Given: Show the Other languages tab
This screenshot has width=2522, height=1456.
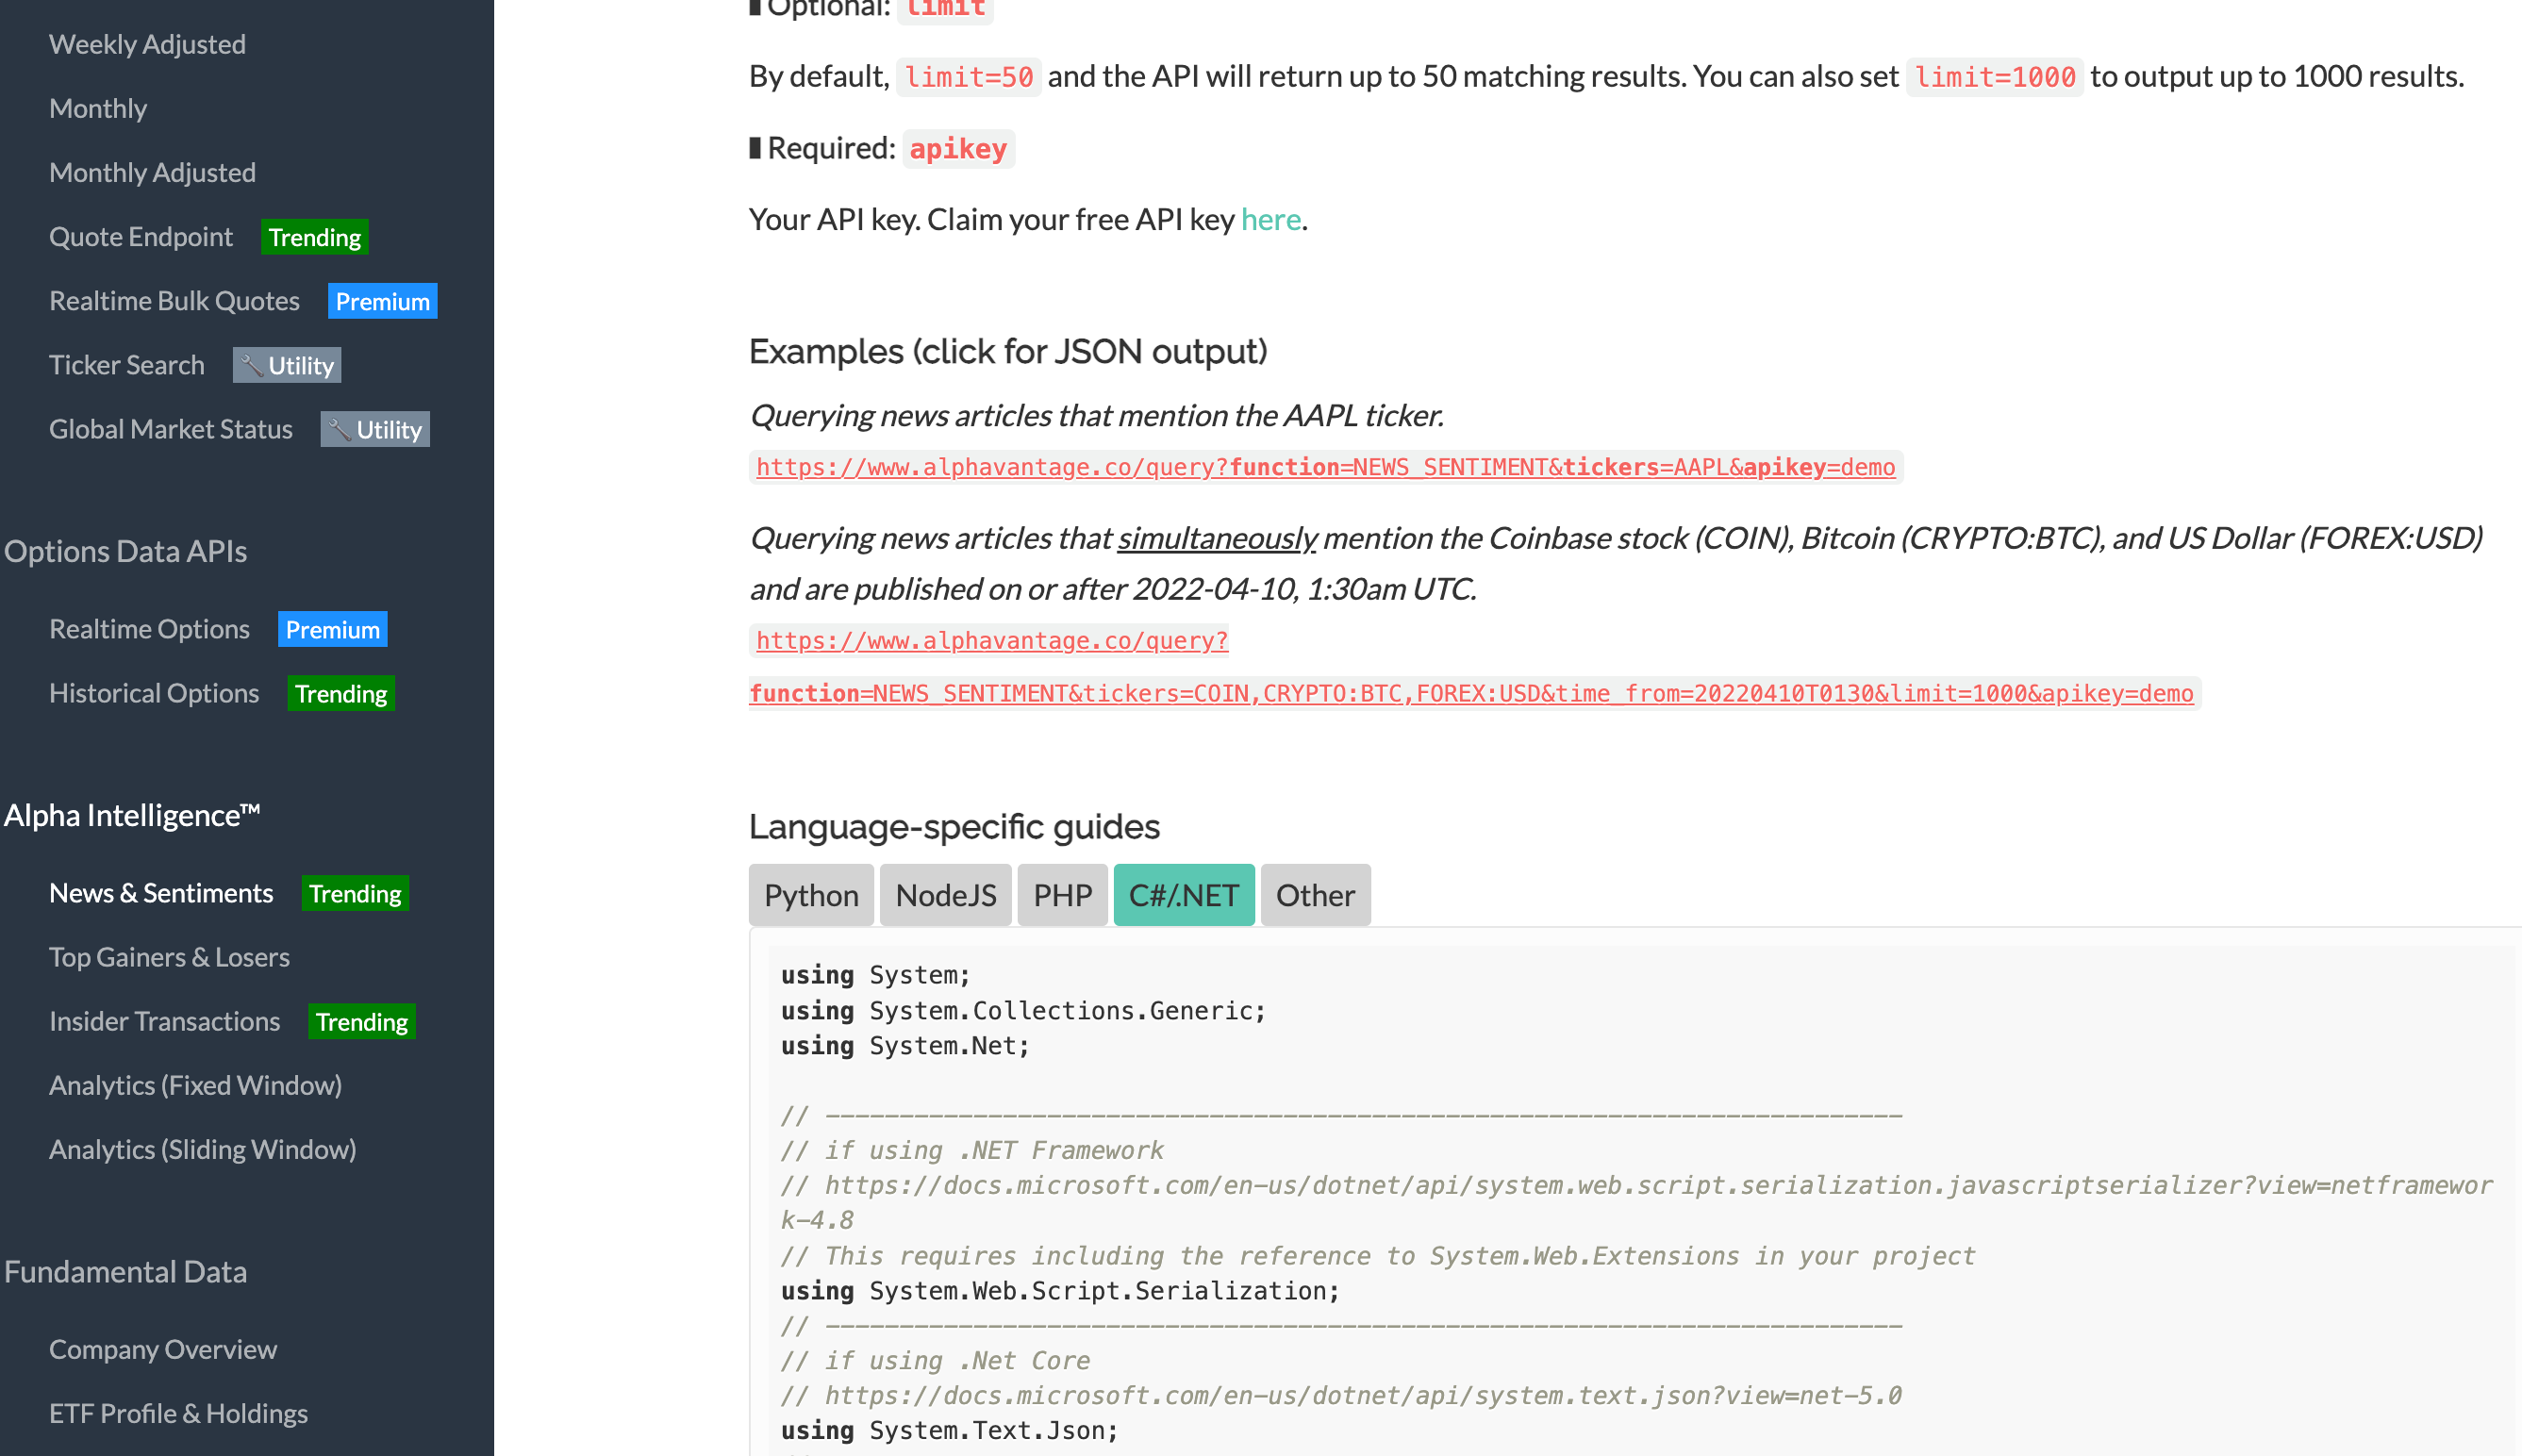Looking at the screenshot, I should pyautogui.click(x=1314, y=895).
